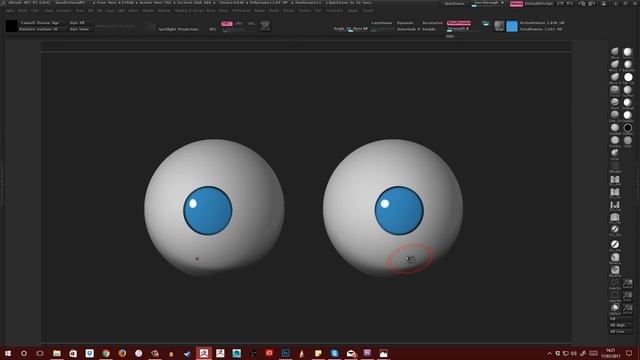Toggle the LazyMouse option
The image size is (640, 360).
tap(382, 23)
